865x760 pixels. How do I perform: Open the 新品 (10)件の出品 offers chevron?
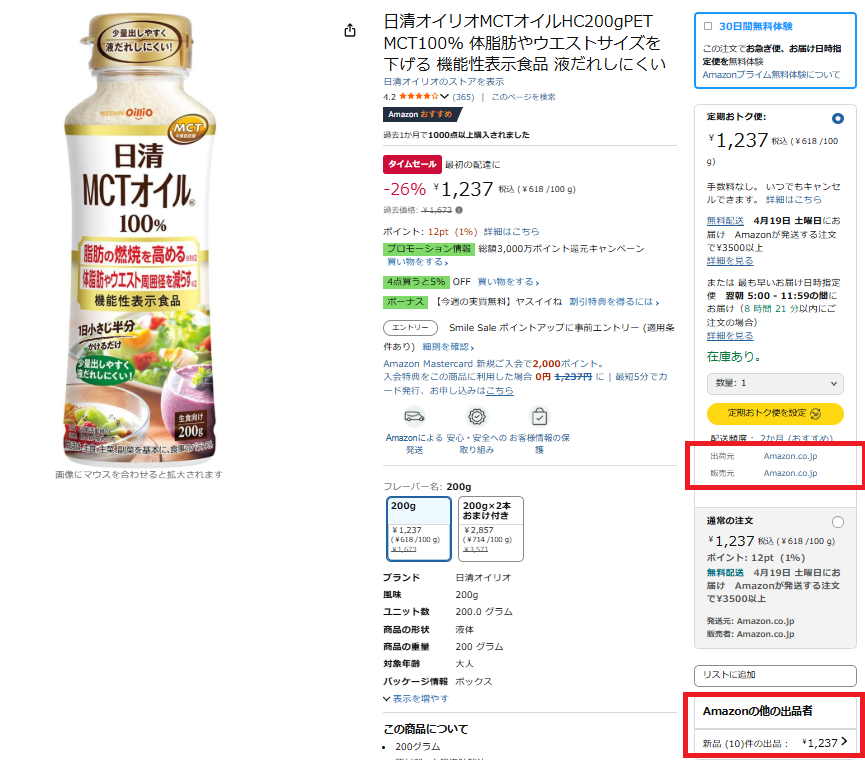tap(844, 742)
